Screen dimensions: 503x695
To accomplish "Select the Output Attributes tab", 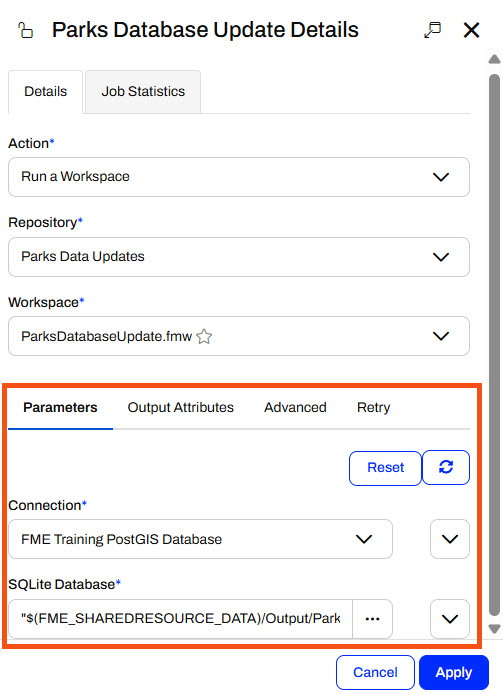I will [x=180, y=407].
